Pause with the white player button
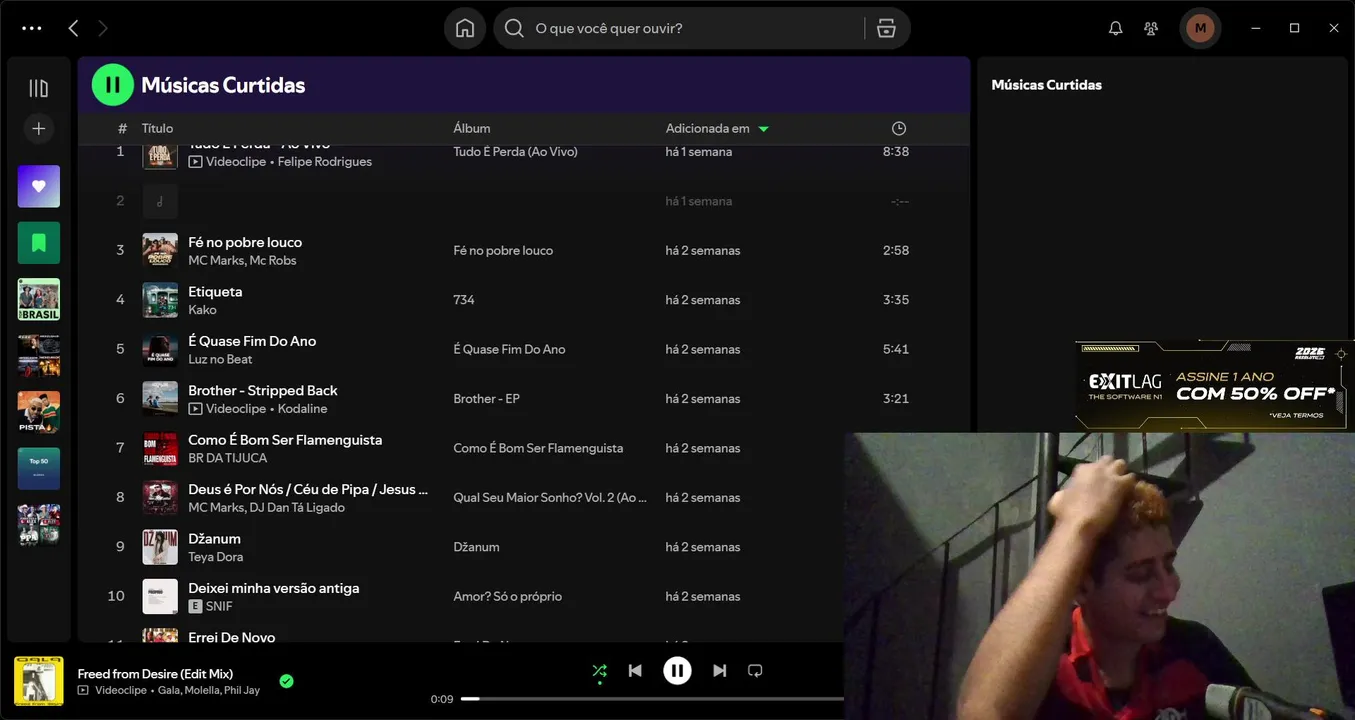This screenshot has width=1355, height=720. pyautogui.click(x=677, y=671)
